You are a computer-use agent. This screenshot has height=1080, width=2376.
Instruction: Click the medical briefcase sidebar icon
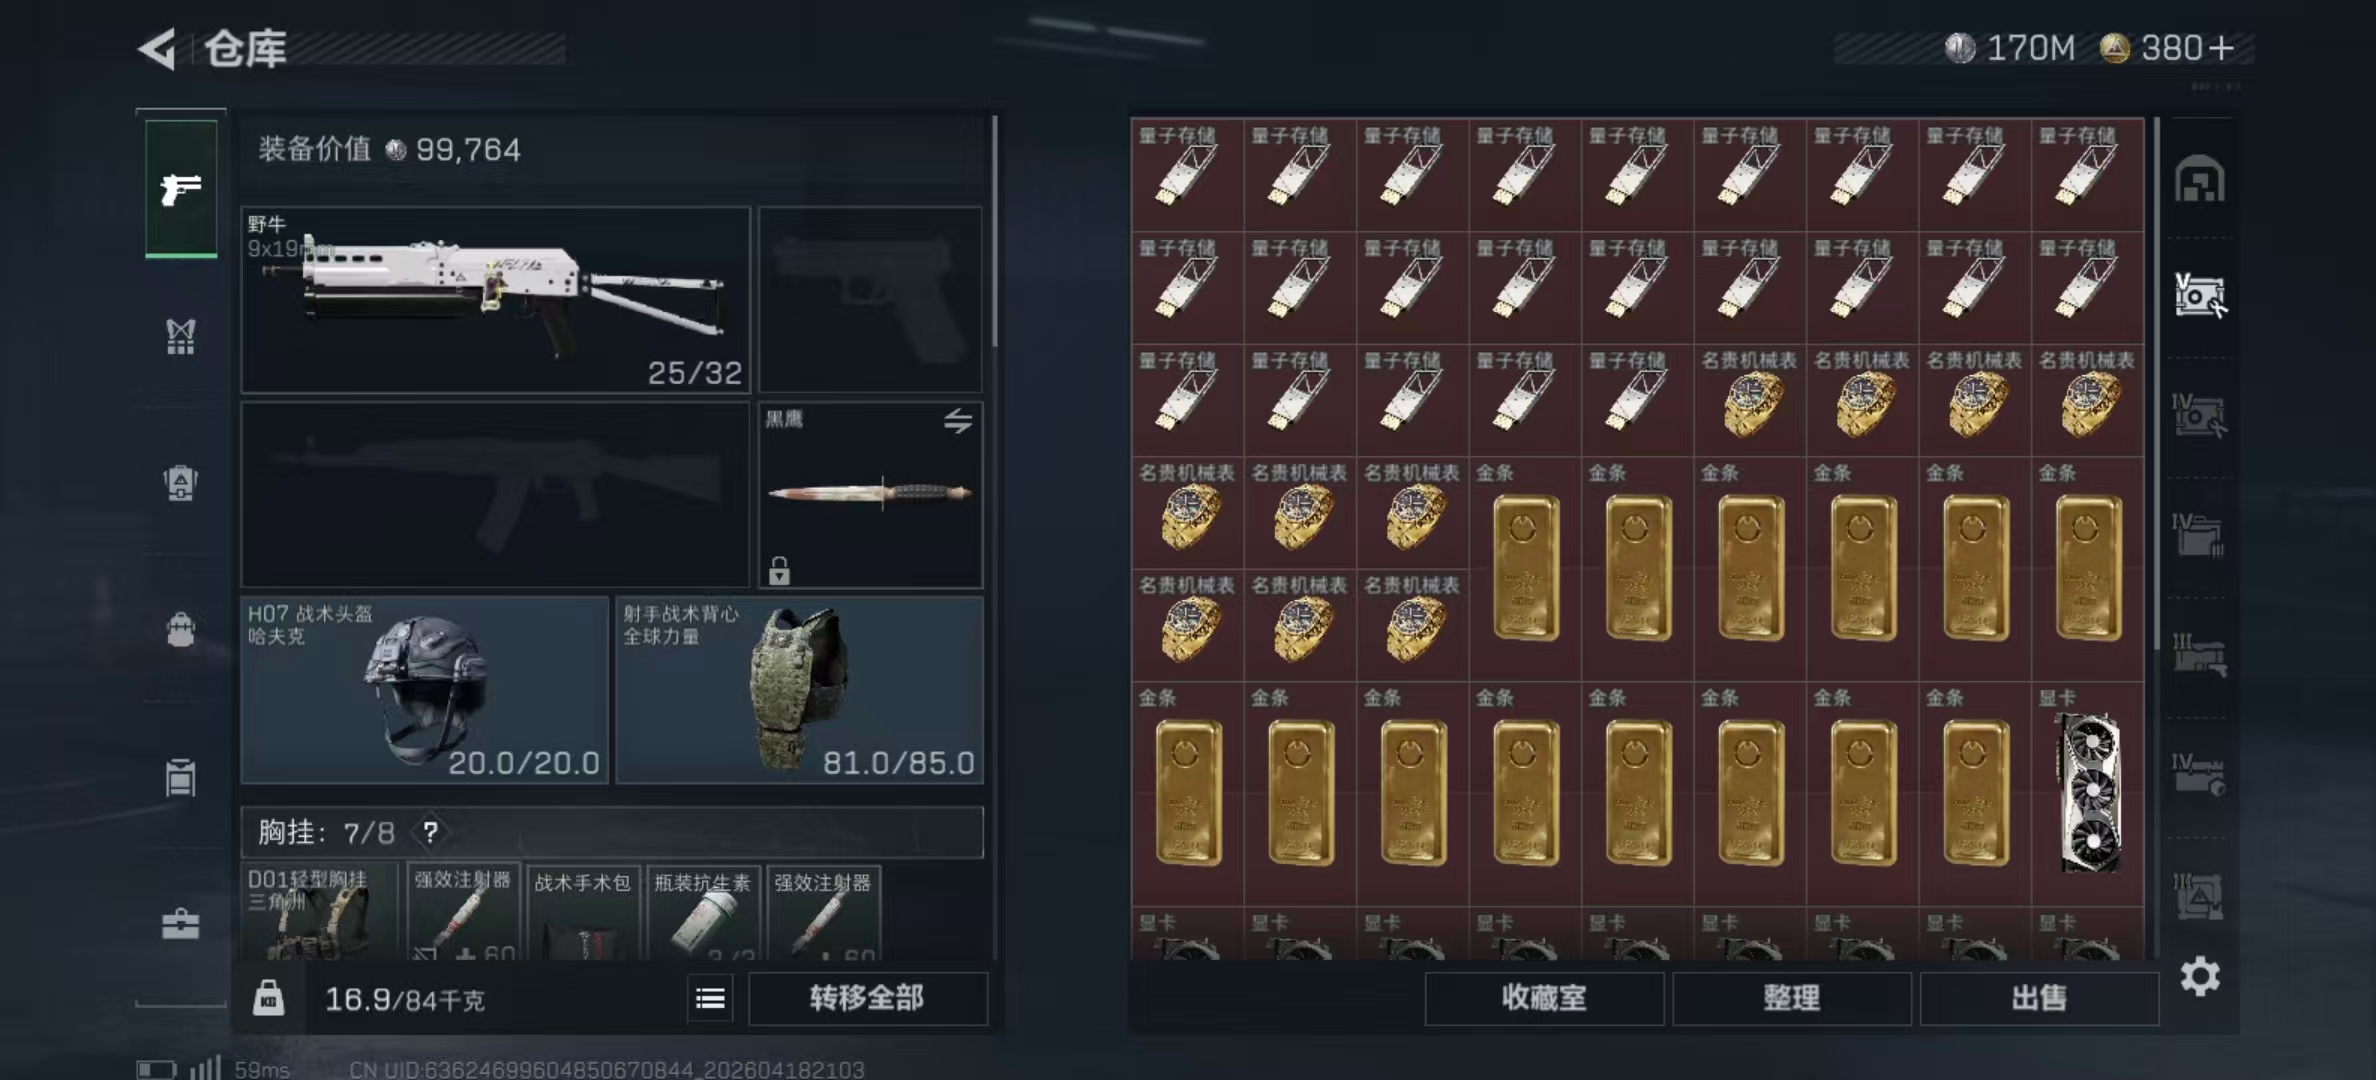tap(181, 923)
